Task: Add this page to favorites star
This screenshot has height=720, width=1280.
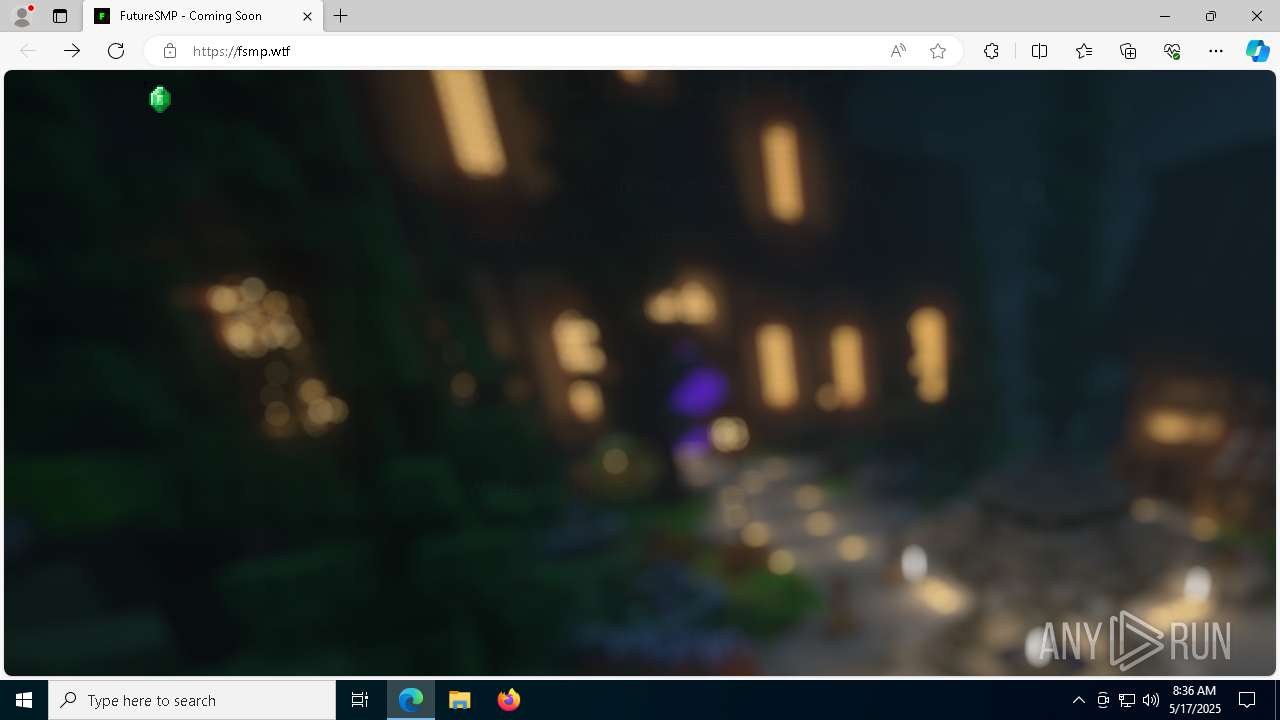Action: pyautogui.click(x=938, y=51)
